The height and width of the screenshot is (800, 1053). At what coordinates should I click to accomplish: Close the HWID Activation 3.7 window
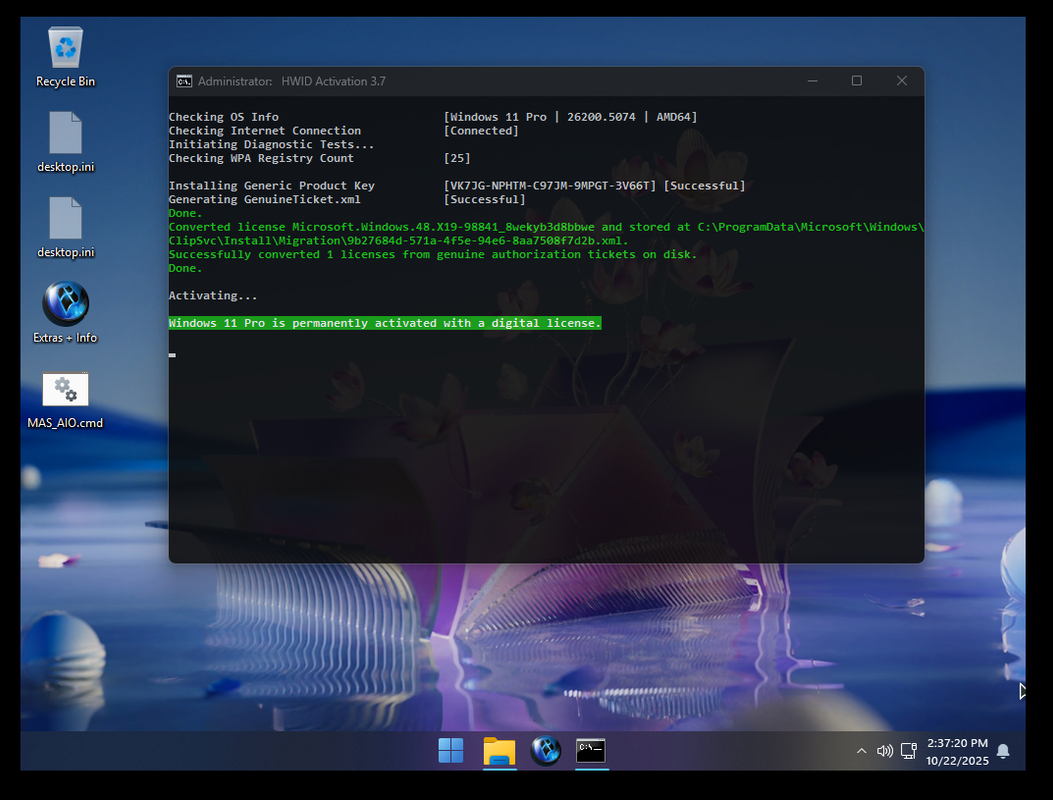point(902,81)
